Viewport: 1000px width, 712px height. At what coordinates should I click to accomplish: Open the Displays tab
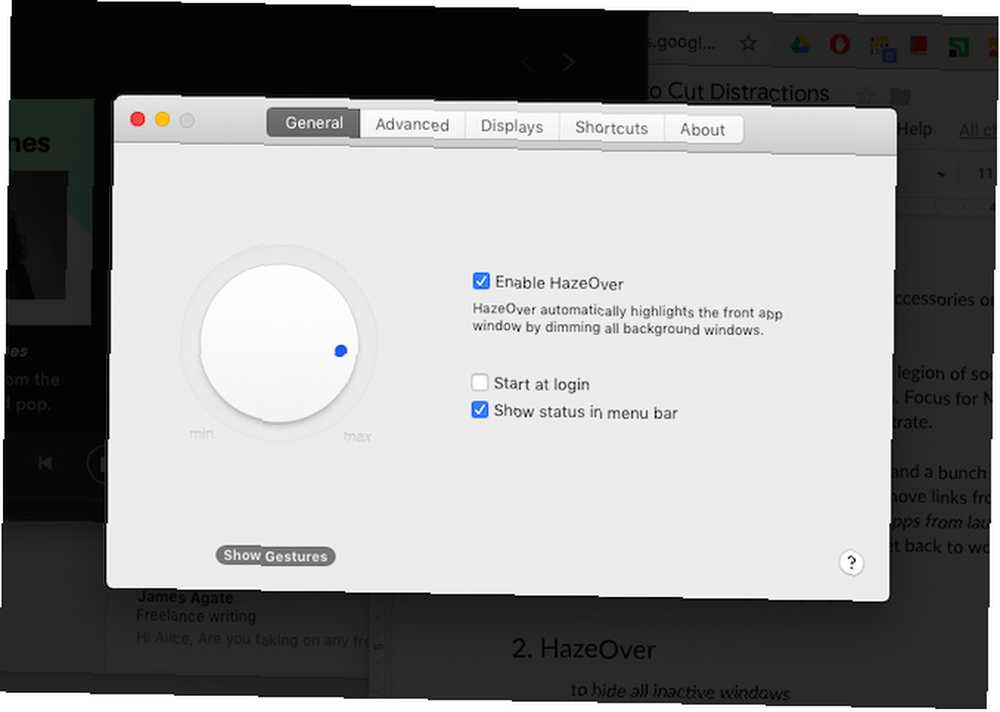(x=511, y=126)
